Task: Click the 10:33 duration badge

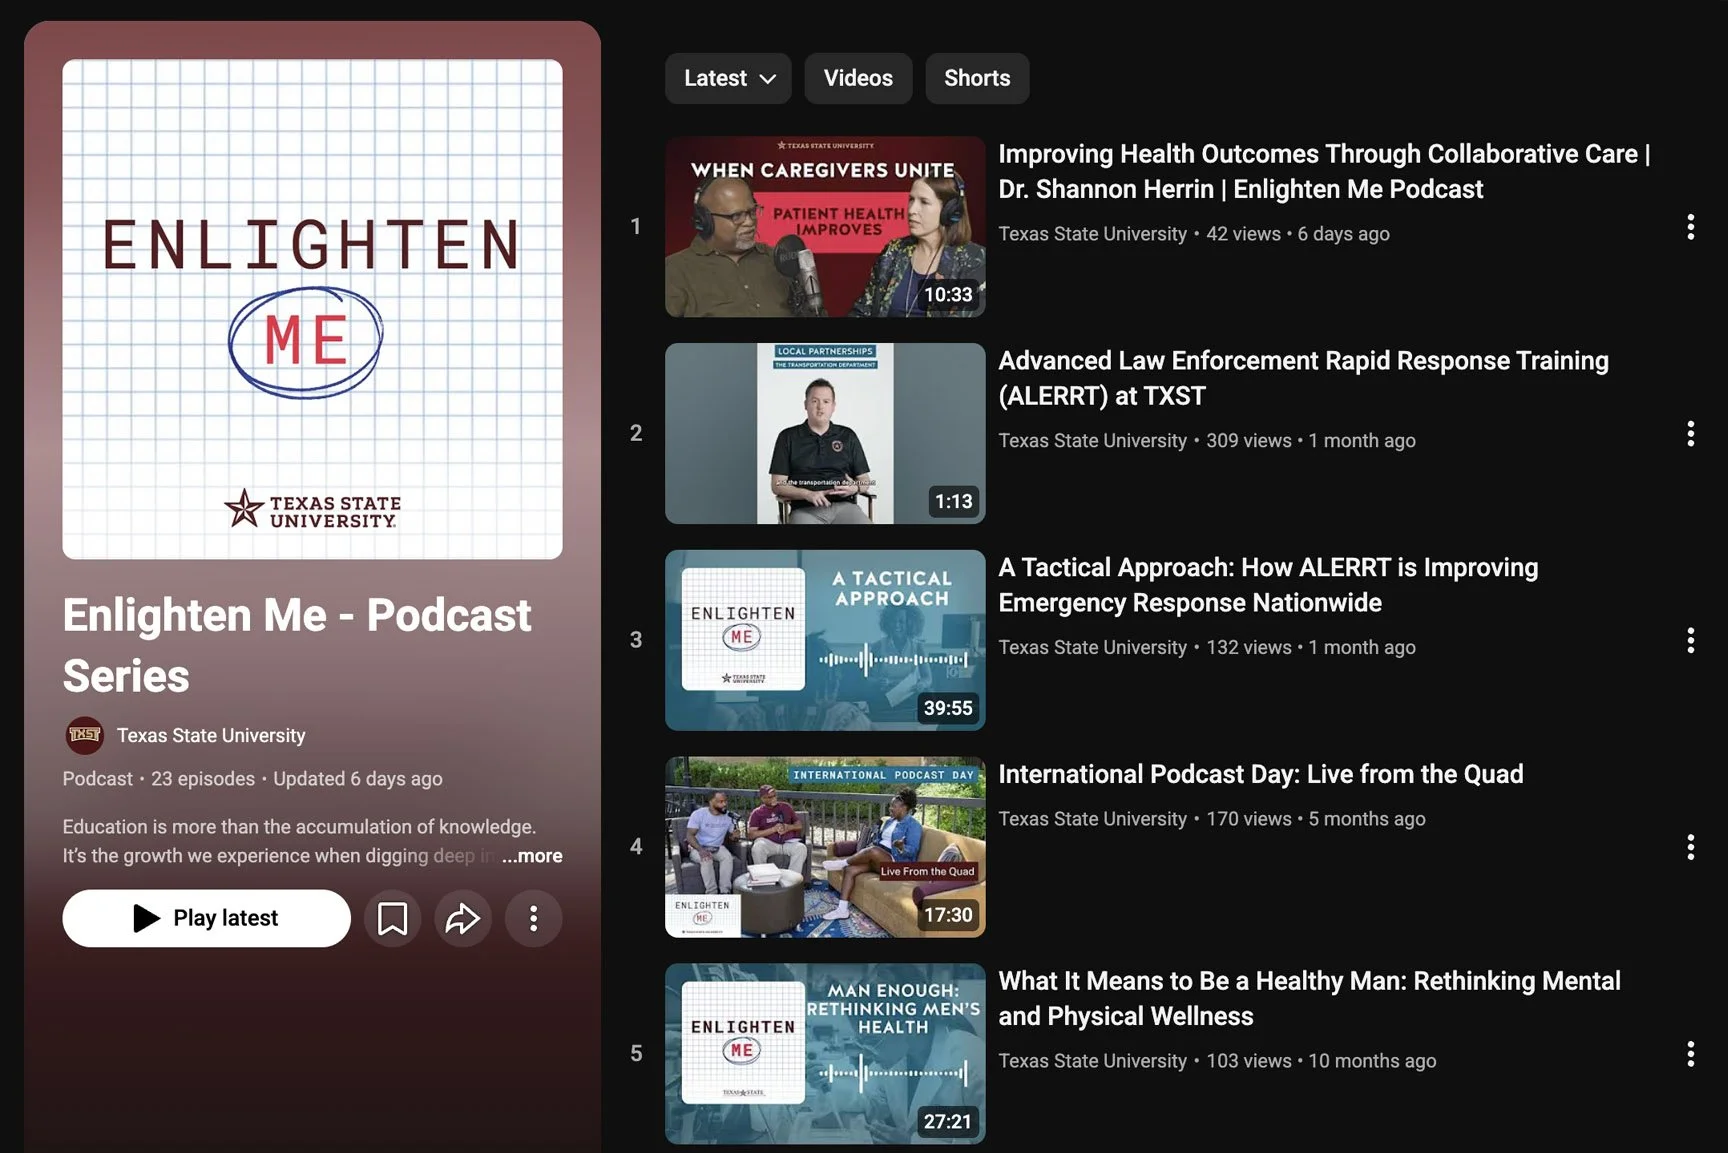Action: pyautogui.click(x=948, y=295)
